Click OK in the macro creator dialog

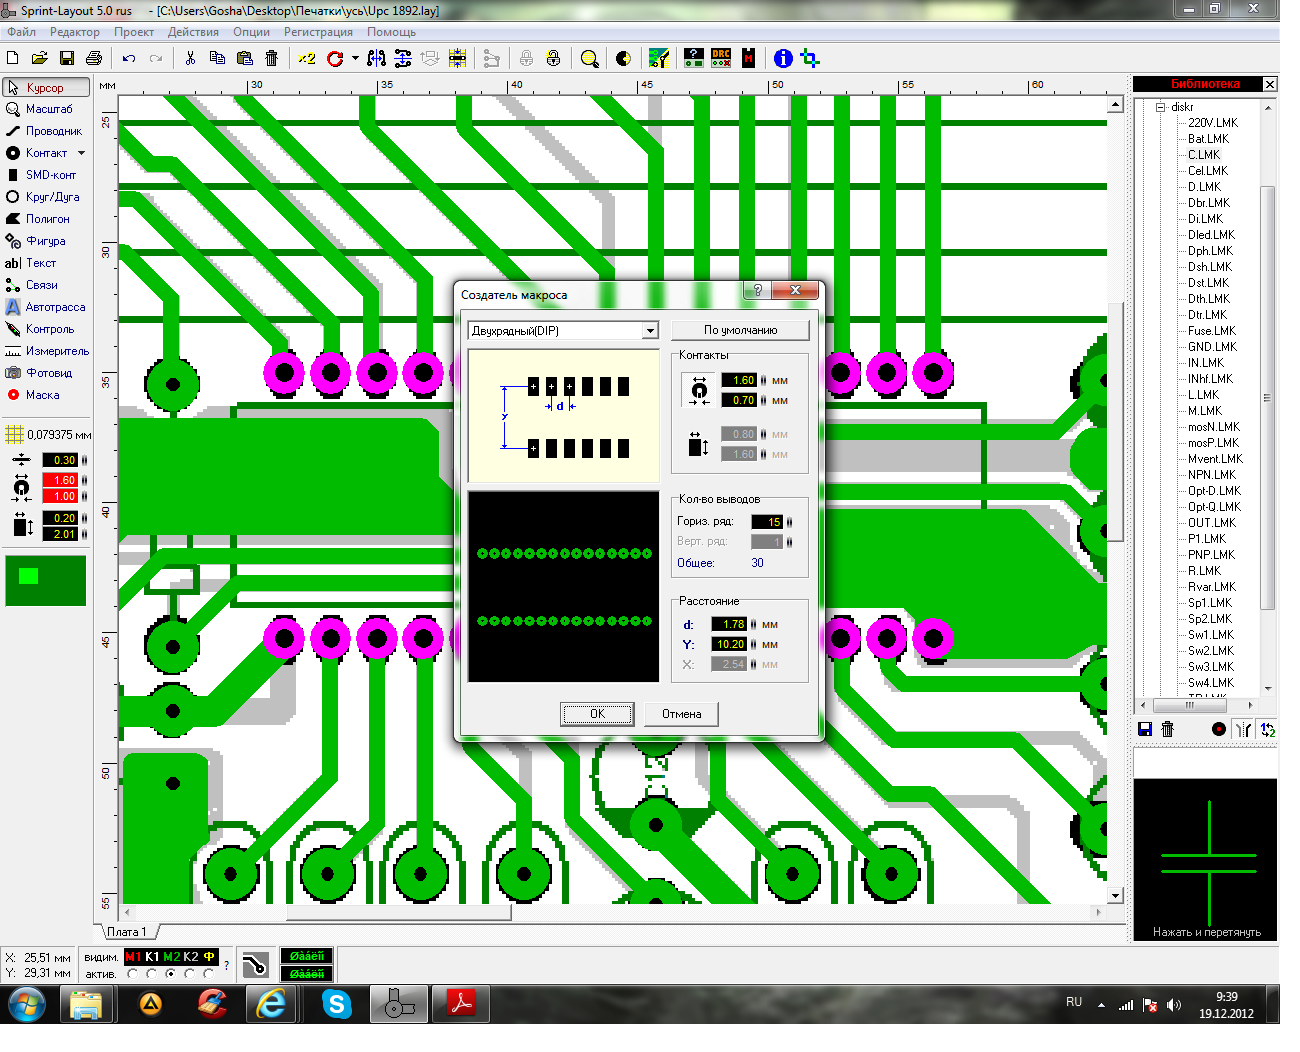[x=597, y=714]
